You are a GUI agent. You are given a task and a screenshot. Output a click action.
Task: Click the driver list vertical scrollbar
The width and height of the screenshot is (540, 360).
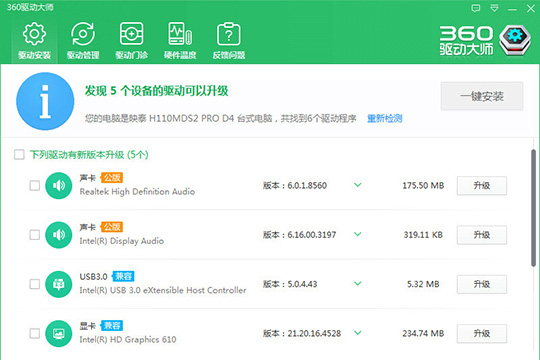(x=533, y=208)
